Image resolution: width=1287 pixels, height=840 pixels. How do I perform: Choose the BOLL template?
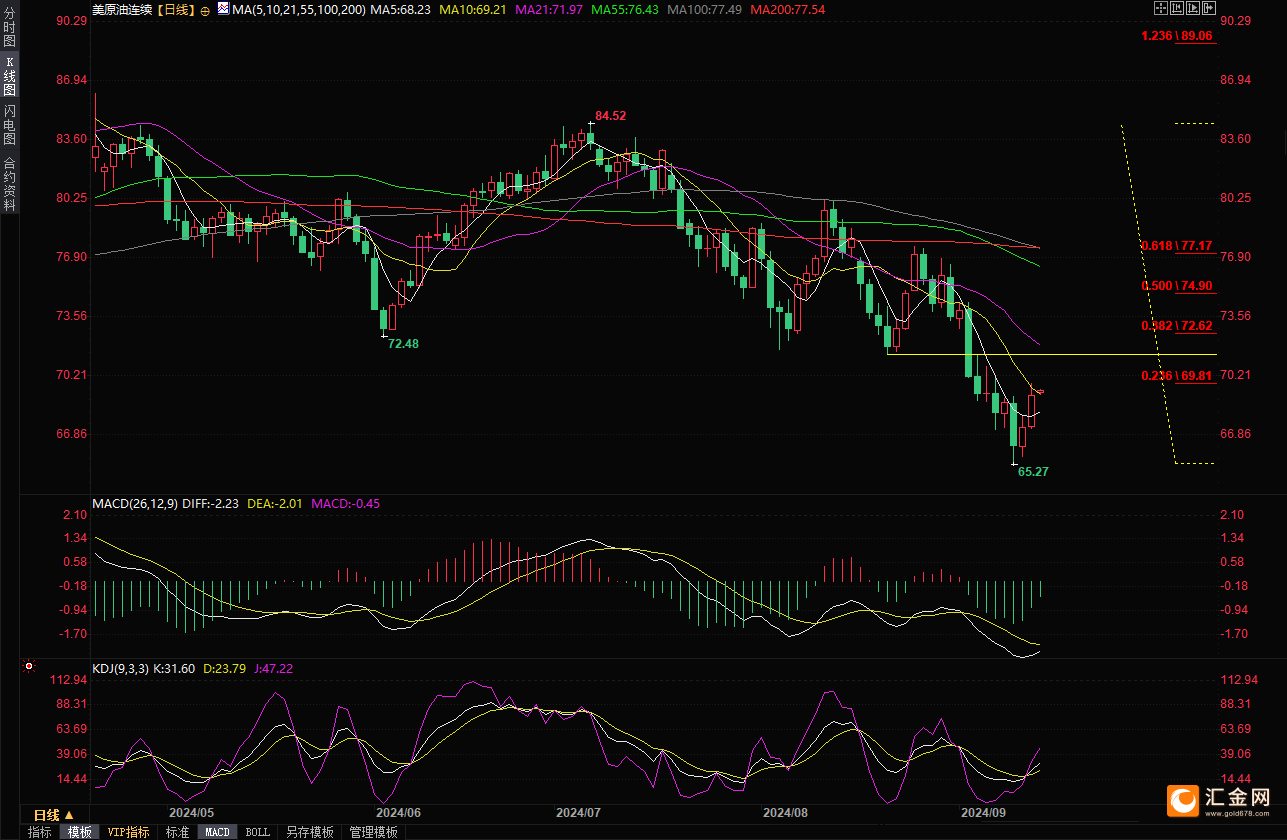[x=257, y=832]
